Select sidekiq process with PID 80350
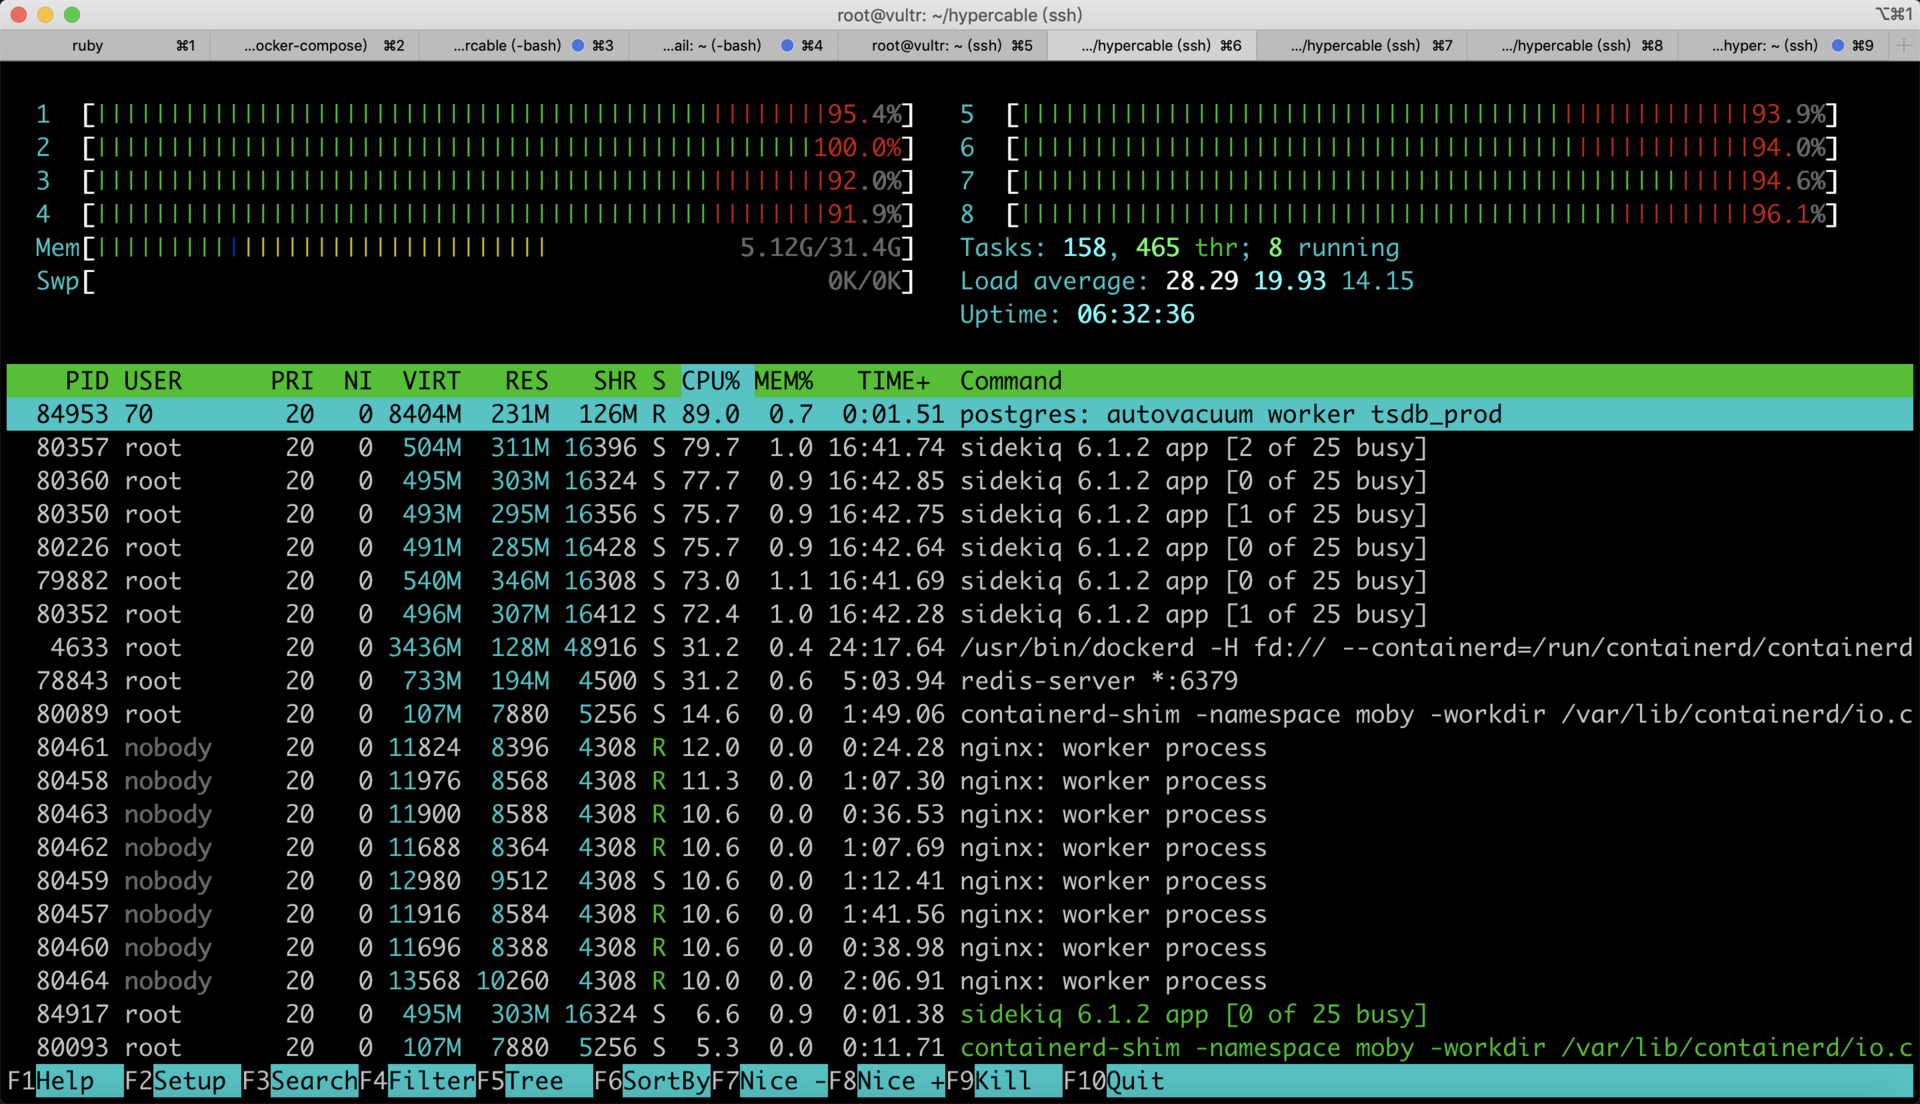Viewport: 1920px width, 1104px height. click(x=960, y=514)
